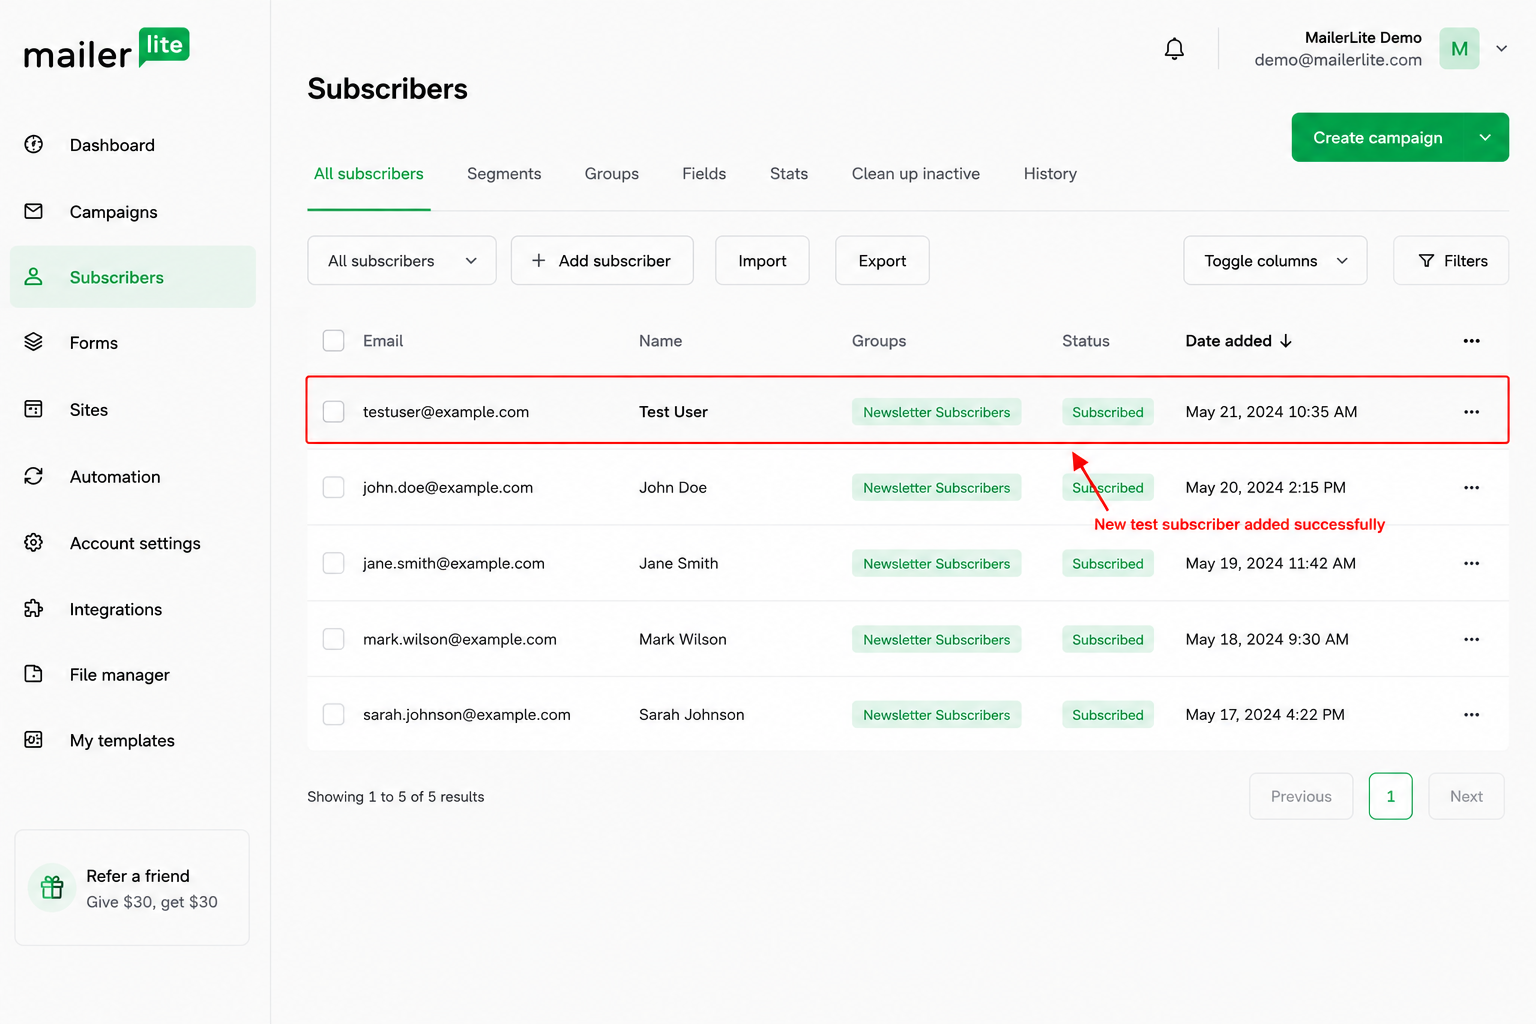The height and width of the screenshot is (1024, 1536).
Task: Open the notifications bell
Action: click(1174, 48)
